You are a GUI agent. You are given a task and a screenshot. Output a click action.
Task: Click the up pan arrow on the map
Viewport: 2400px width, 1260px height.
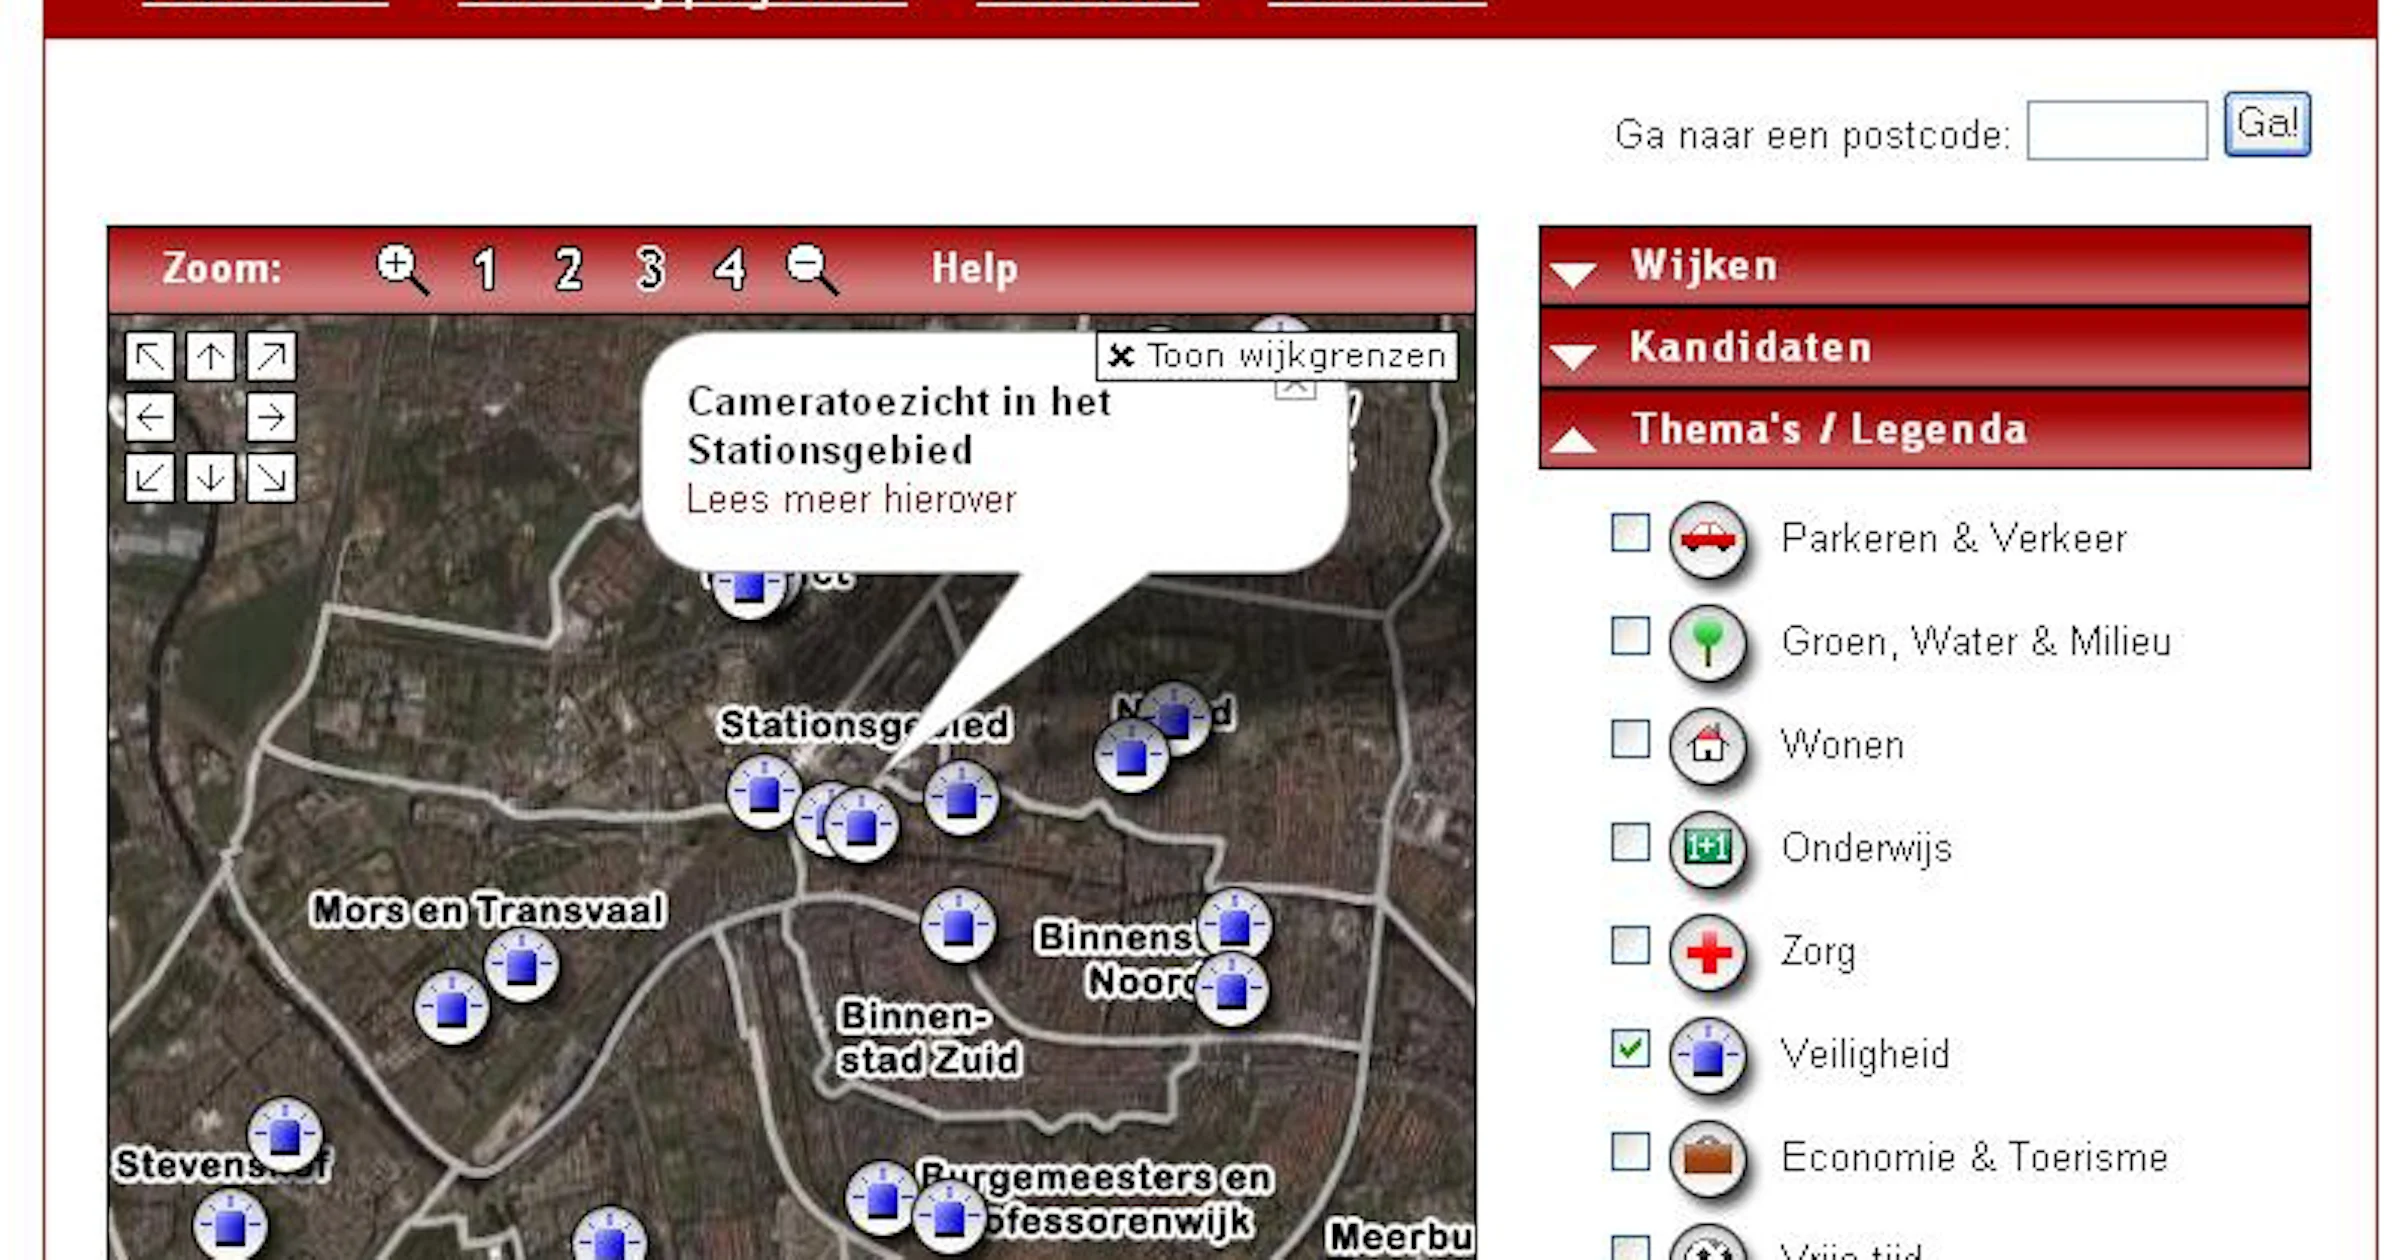pyautogui.click(x=210, y=357)
